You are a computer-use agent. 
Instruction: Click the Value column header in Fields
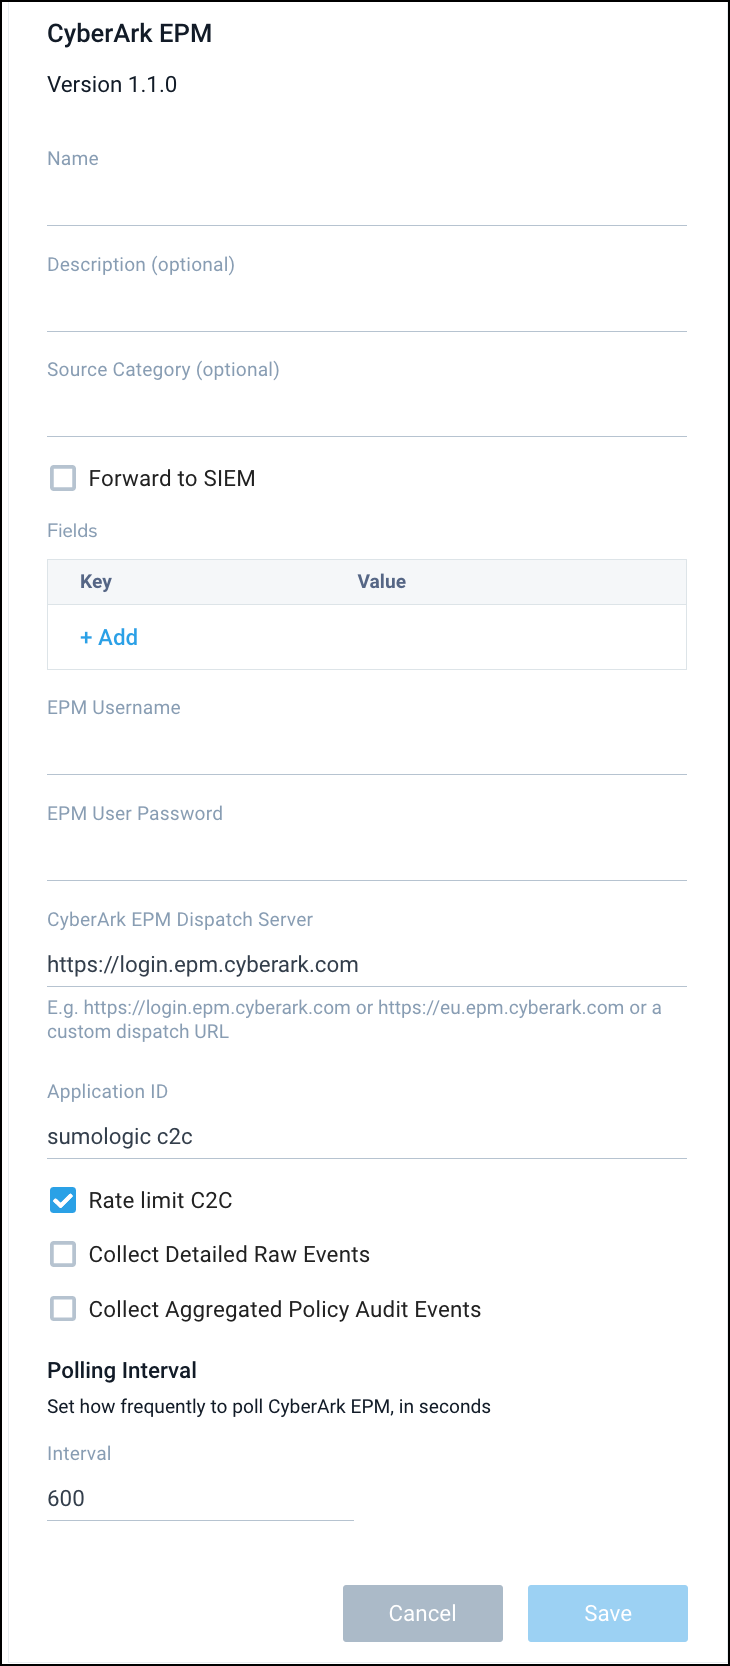click(381, 581)
